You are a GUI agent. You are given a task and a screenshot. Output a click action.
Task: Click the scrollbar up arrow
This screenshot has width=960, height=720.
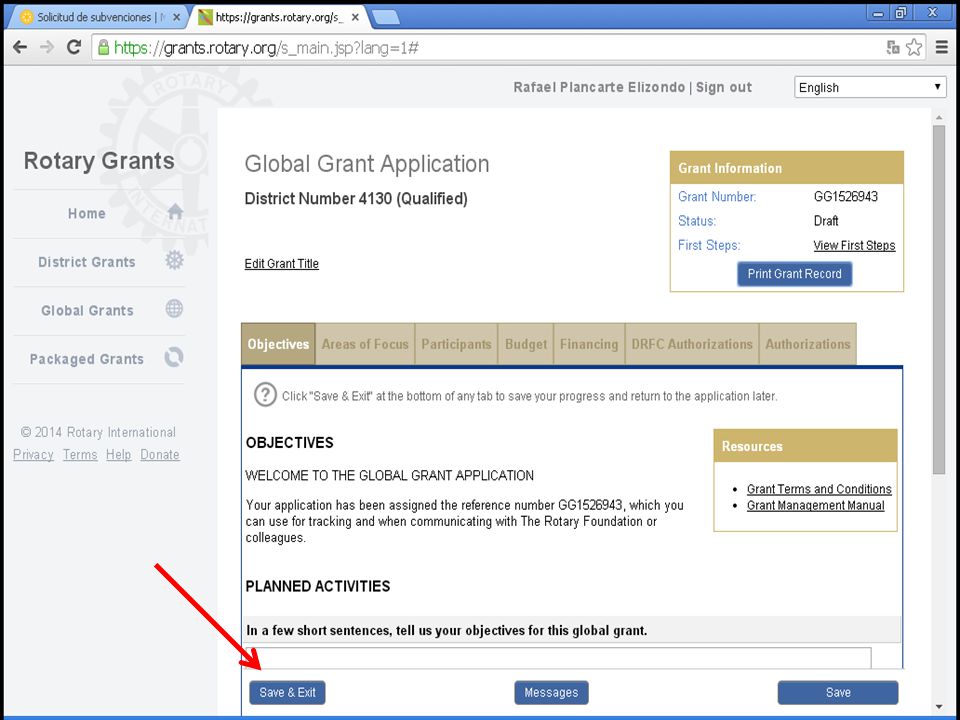pos(939,117)
